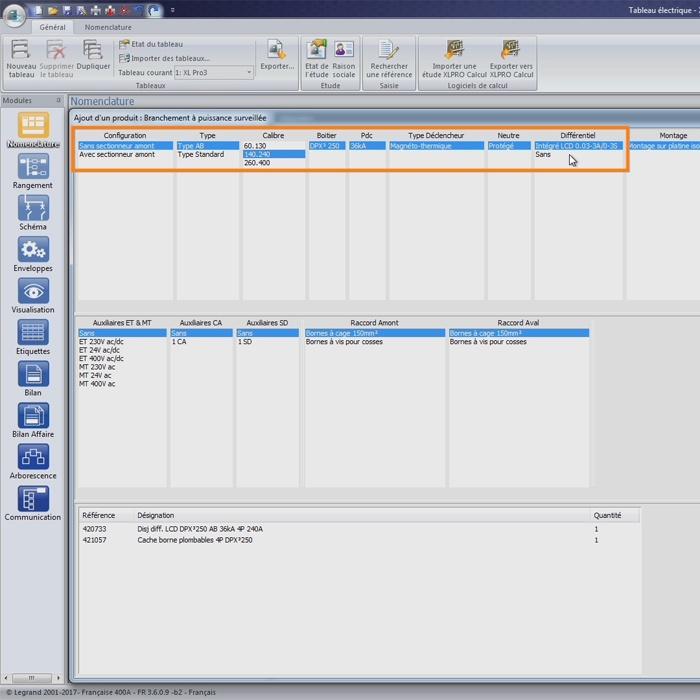Switch to the Général ribbon tab
The height and width of the screenshot is (700, 700).
coord(52,27)
